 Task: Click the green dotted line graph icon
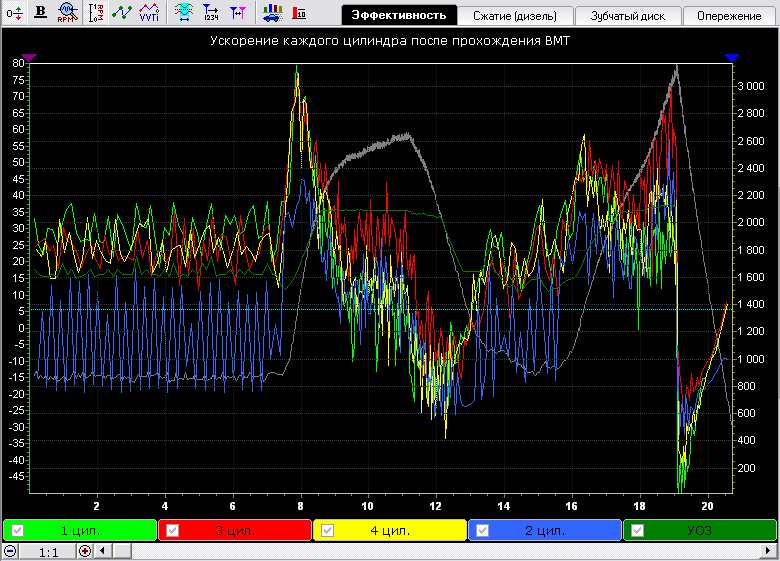click(122, 12)
